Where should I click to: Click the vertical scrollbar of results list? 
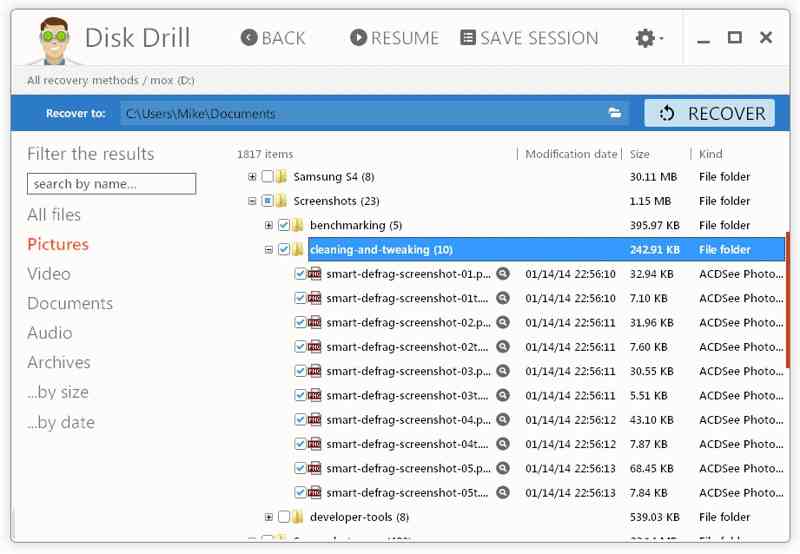(x=788, y=299)
